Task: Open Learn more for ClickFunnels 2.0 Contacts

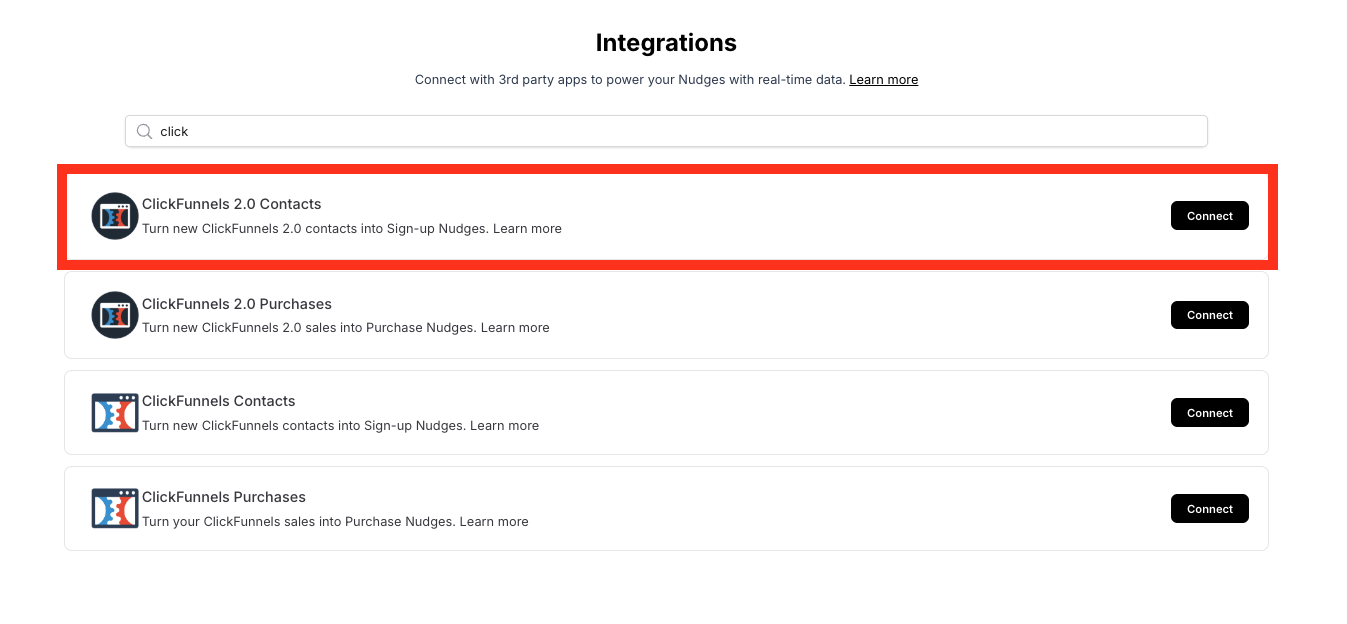Action: click(527, 229)
